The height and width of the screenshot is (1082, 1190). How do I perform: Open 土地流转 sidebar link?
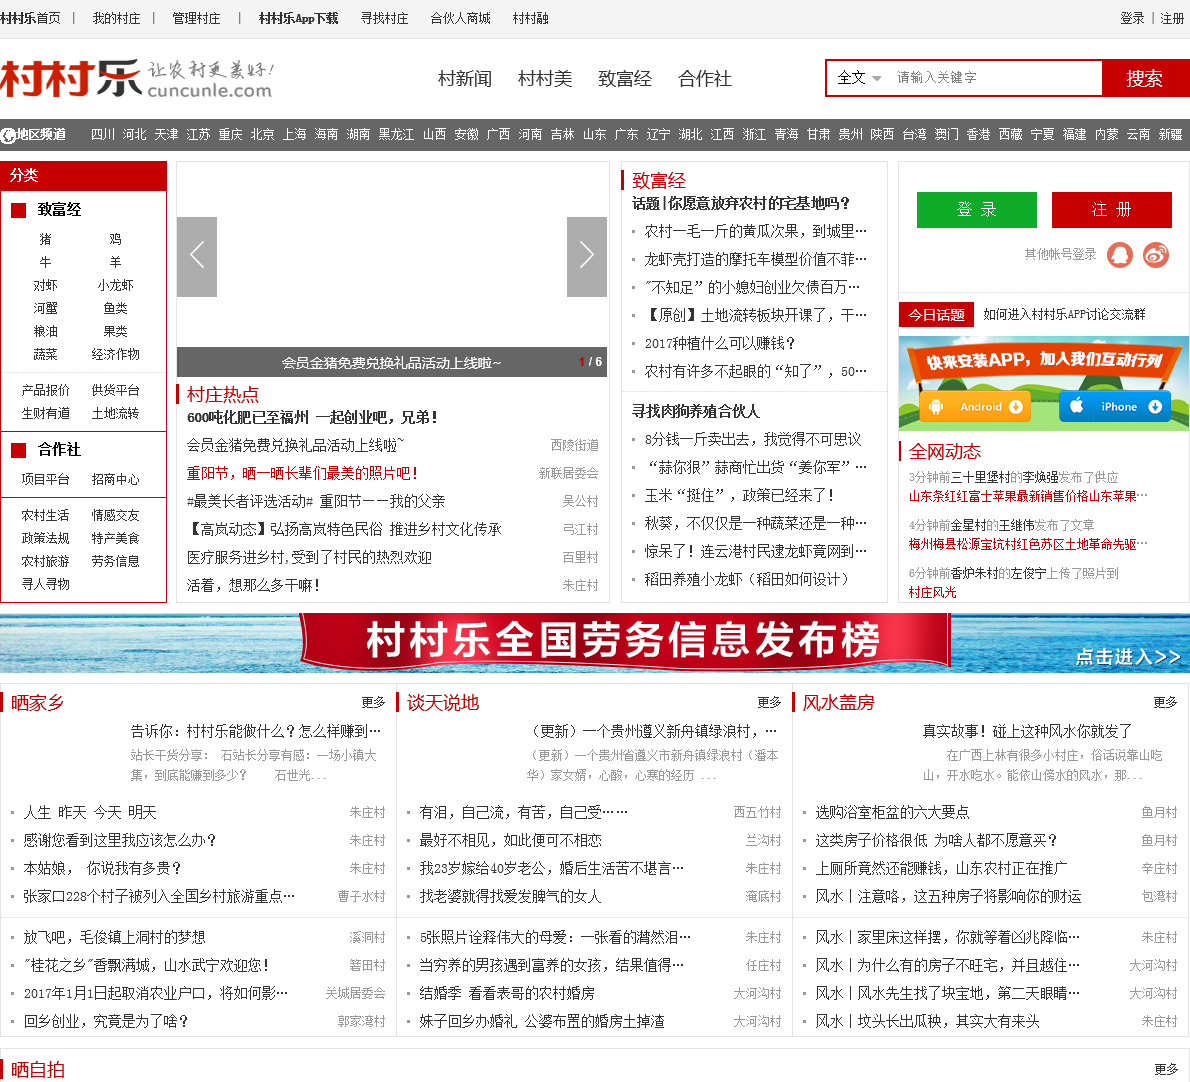coord(115,414)
